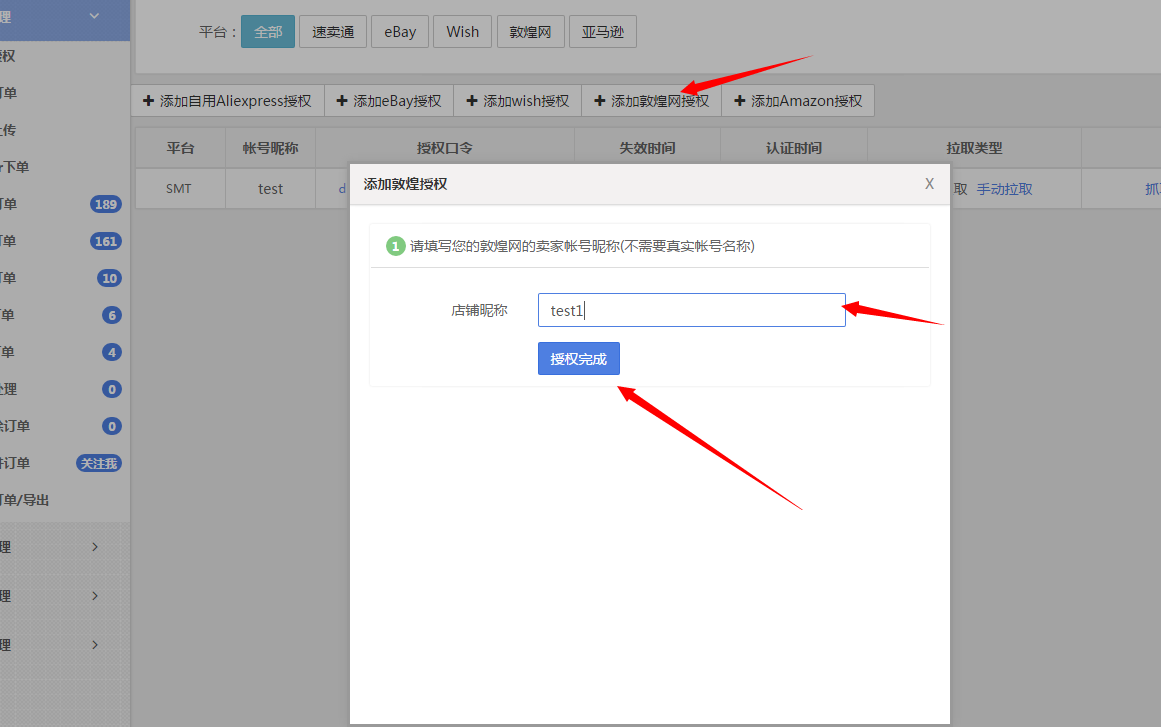Choose the Wish platform filter
The height and width of the screenshot is (727, 1161).
pos(462,32)
